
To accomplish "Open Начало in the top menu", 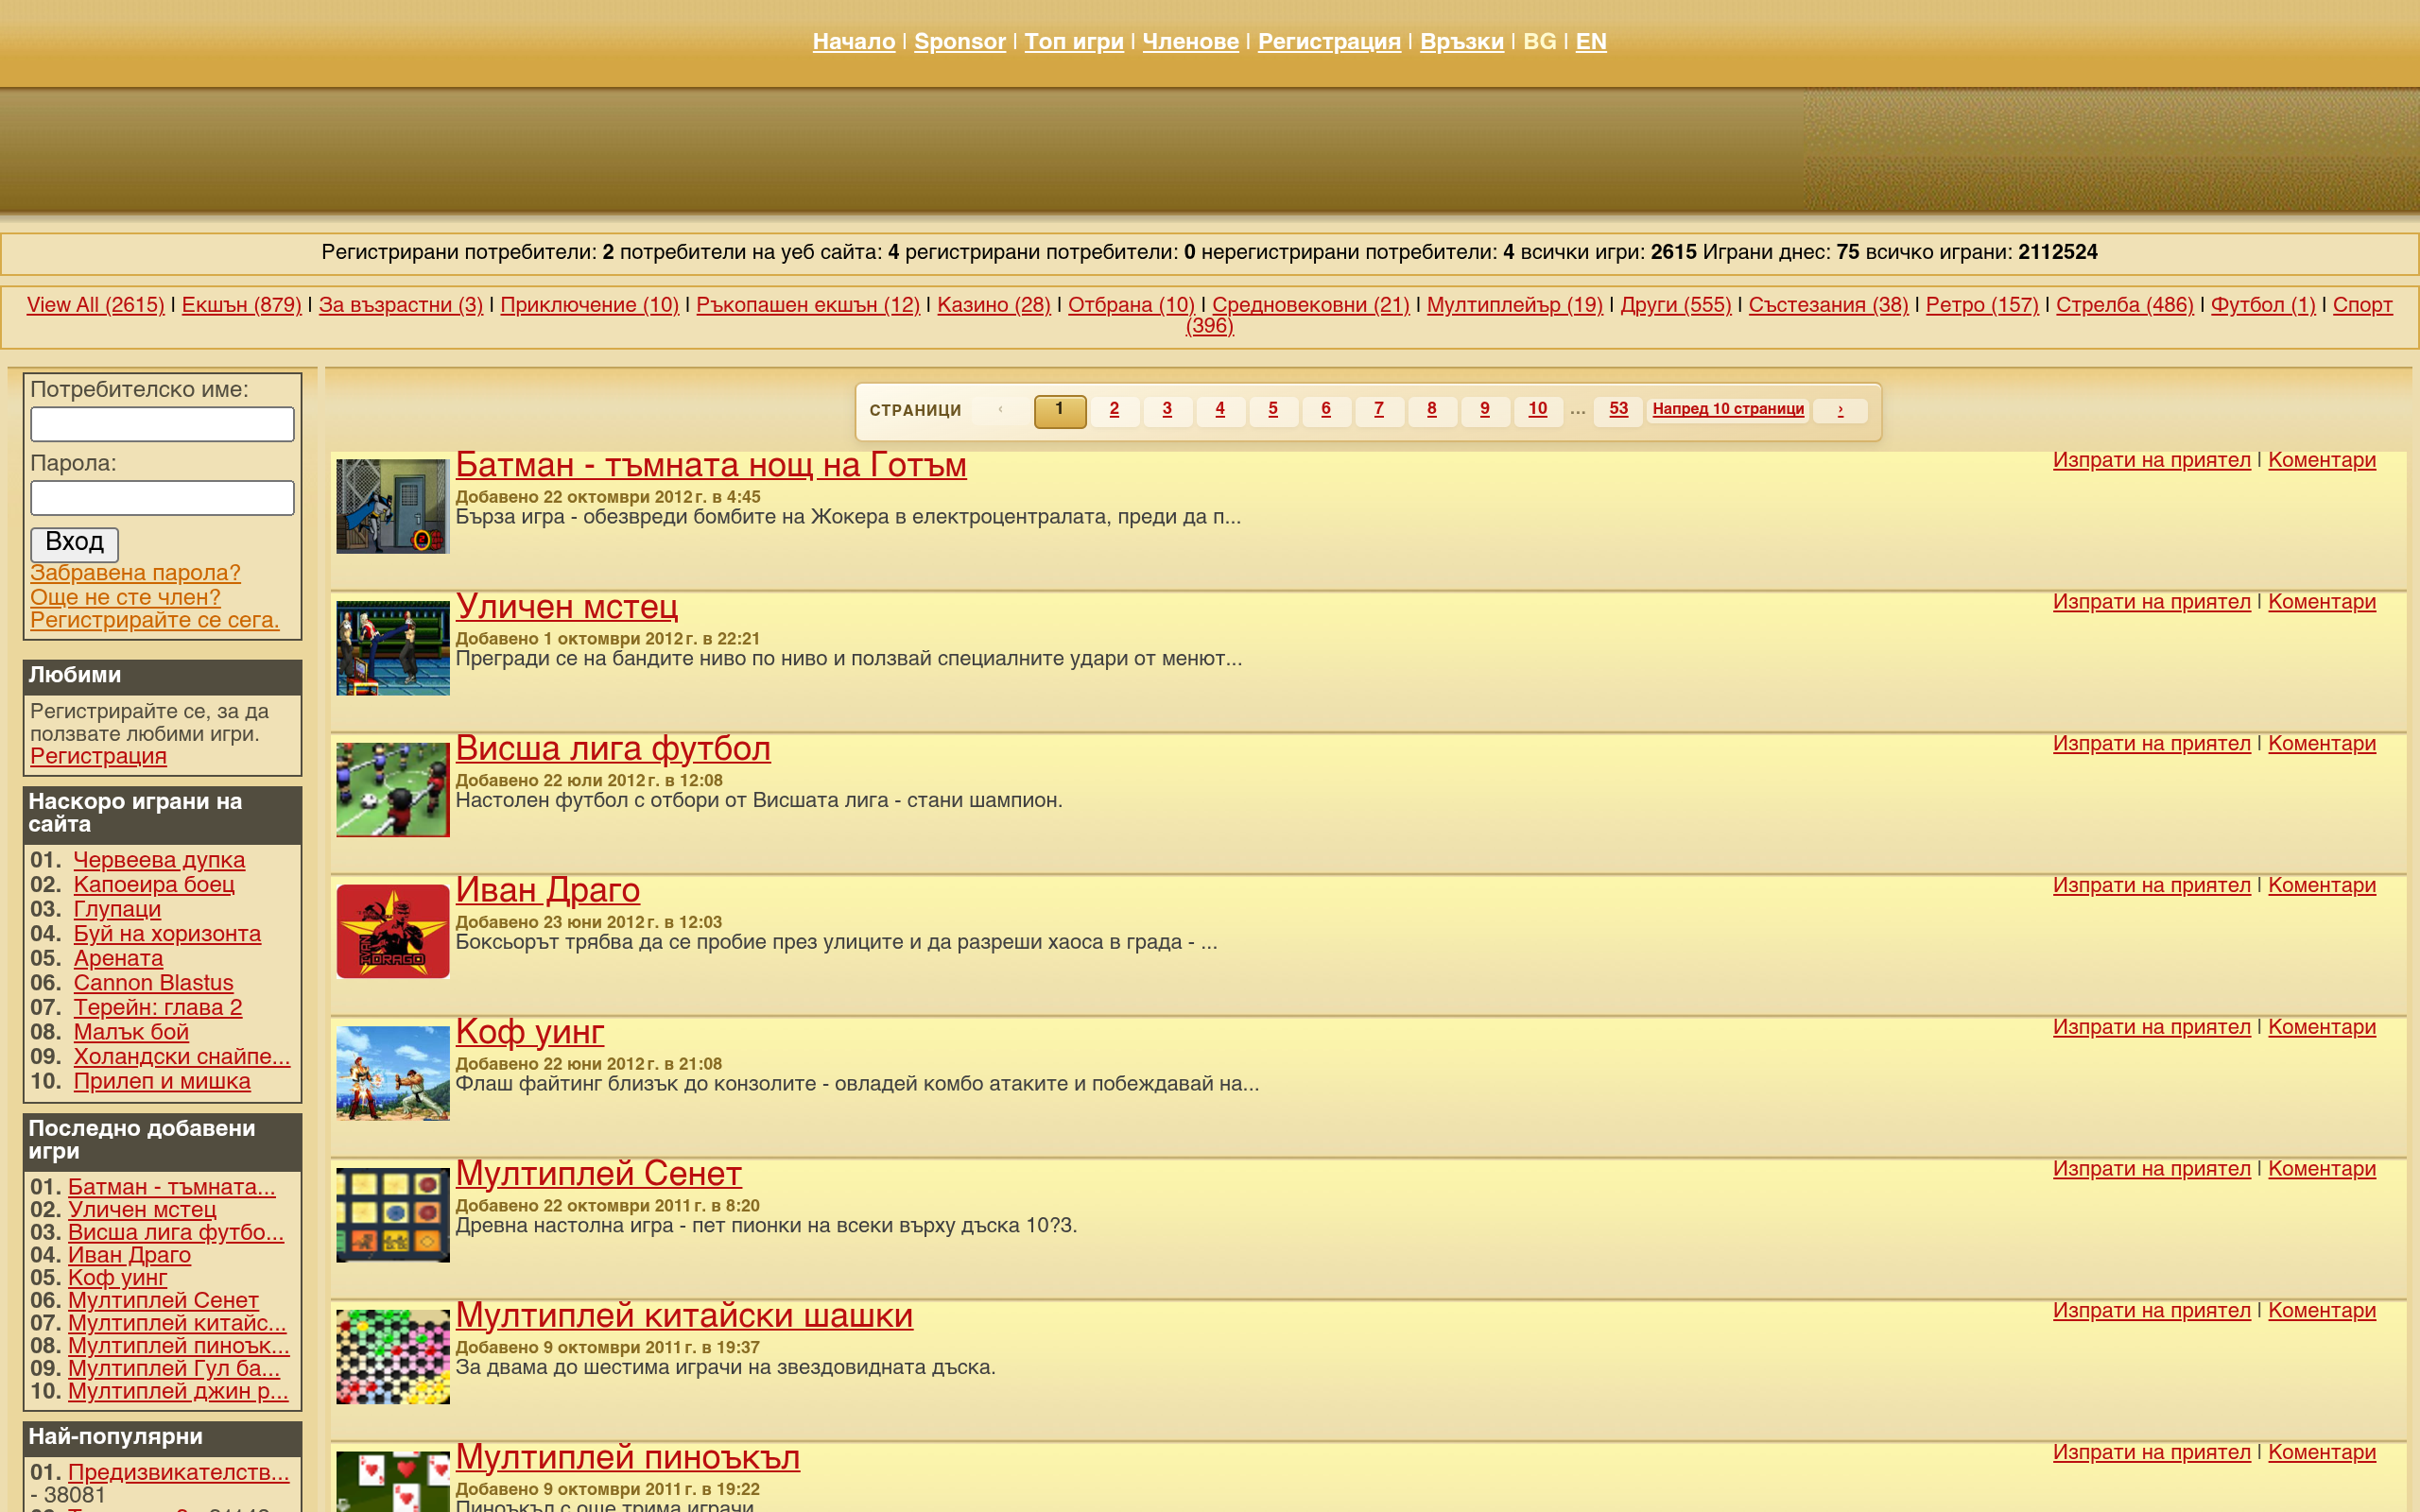I will (x=853, y=42).
